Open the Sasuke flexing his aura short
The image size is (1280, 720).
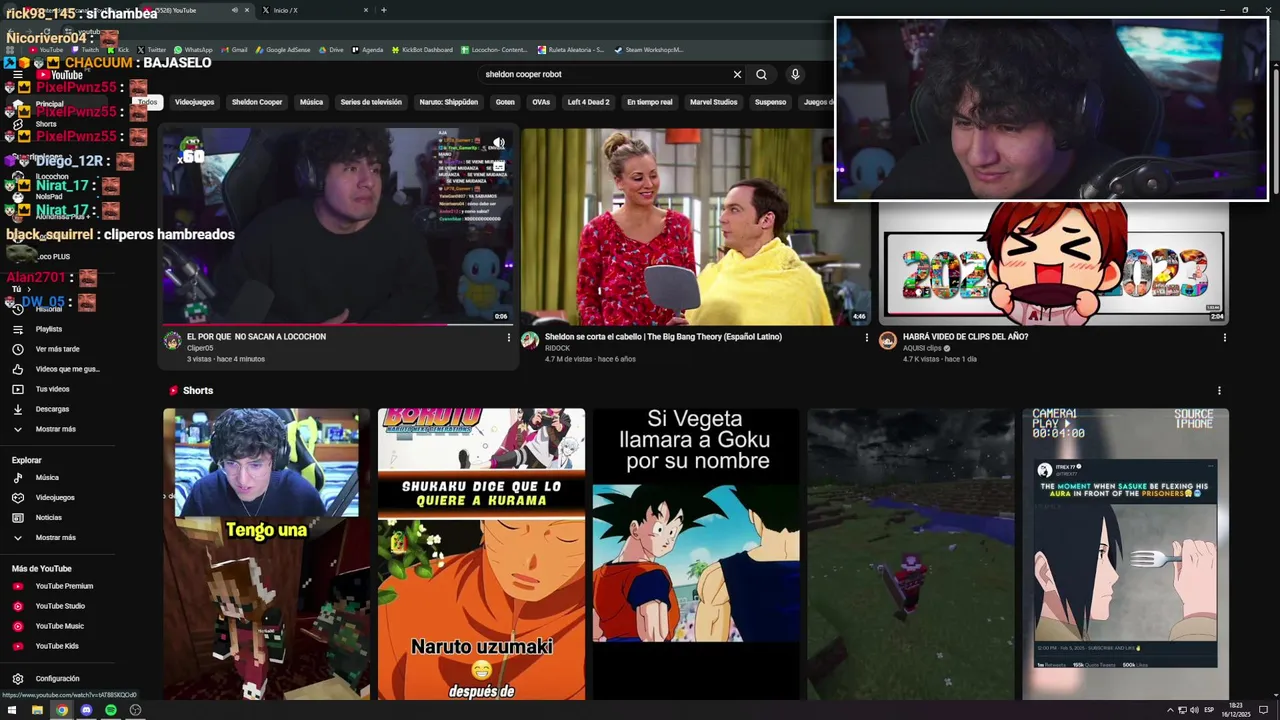[1125, 554]
